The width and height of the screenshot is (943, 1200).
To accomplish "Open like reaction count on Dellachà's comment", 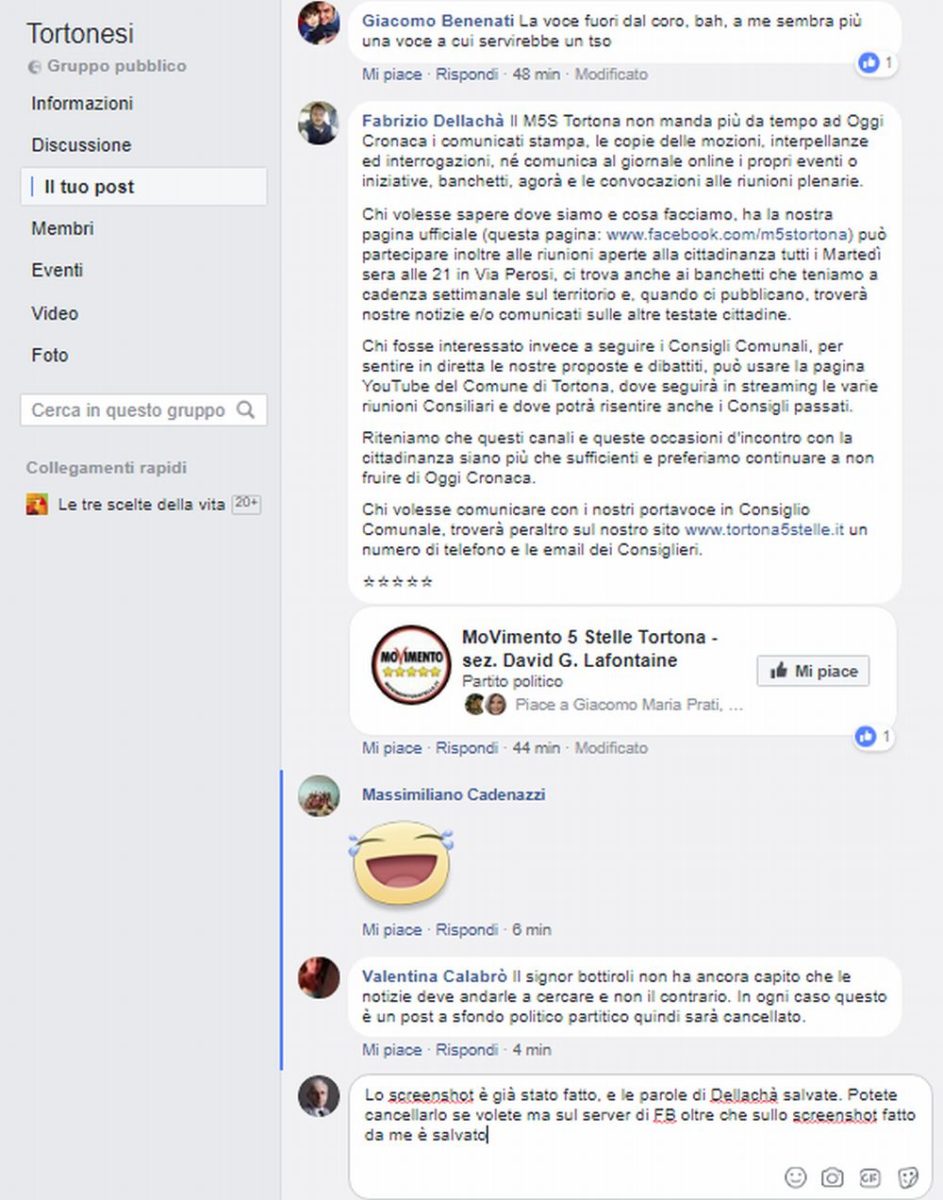I will click(874, 737).
